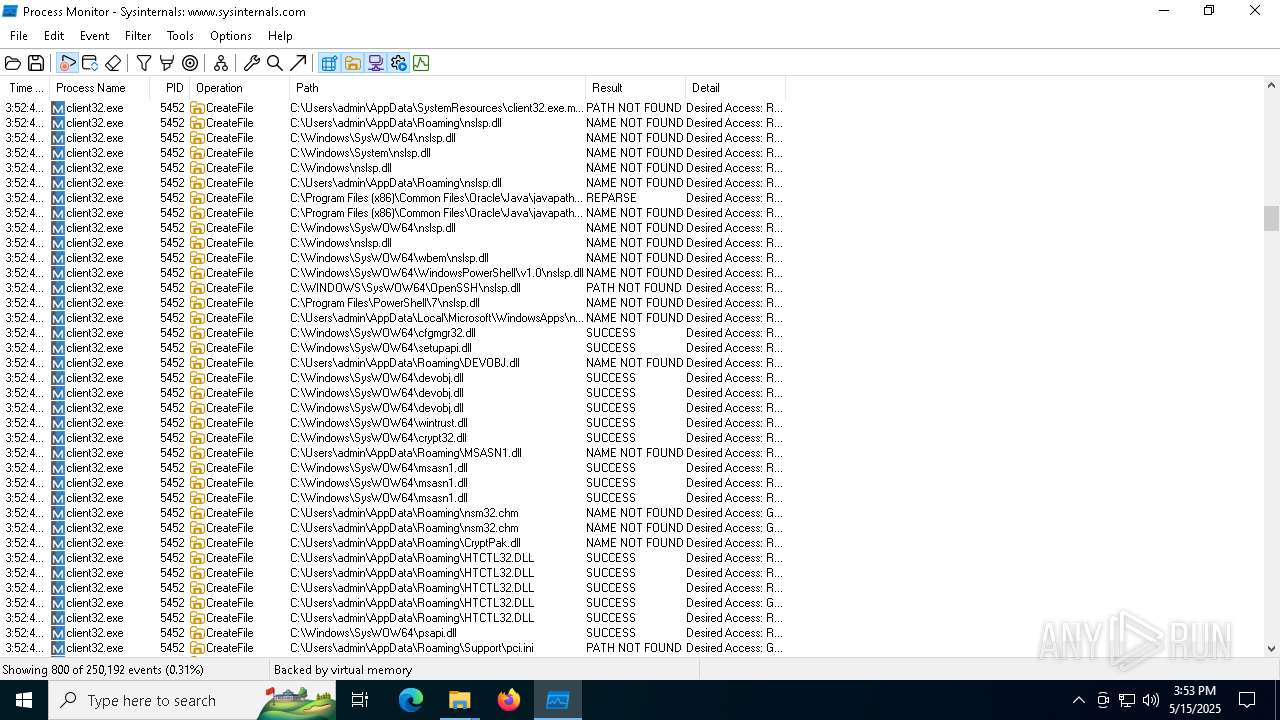Click the PID column header
1280x720 pixels.
[170, 88]
